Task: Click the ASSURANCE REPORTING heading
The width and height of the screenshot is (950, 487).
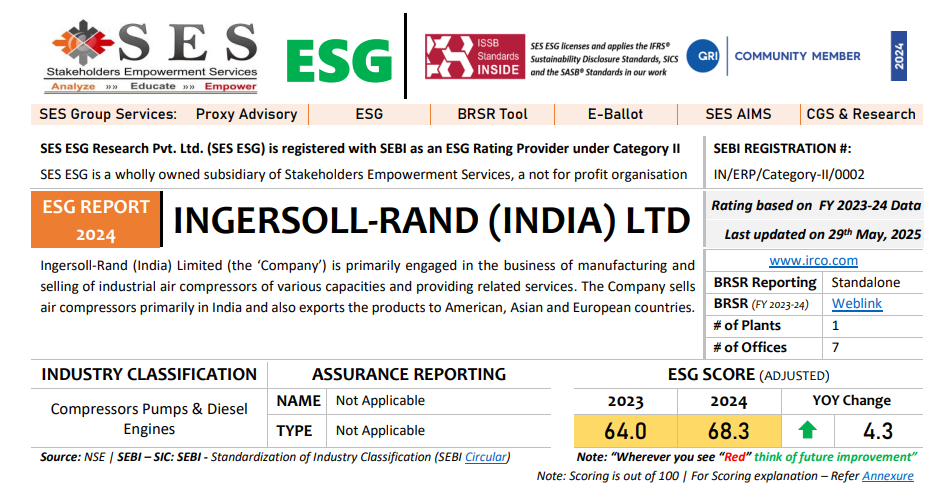Action: pyautogui.click(x=409, y=374)
